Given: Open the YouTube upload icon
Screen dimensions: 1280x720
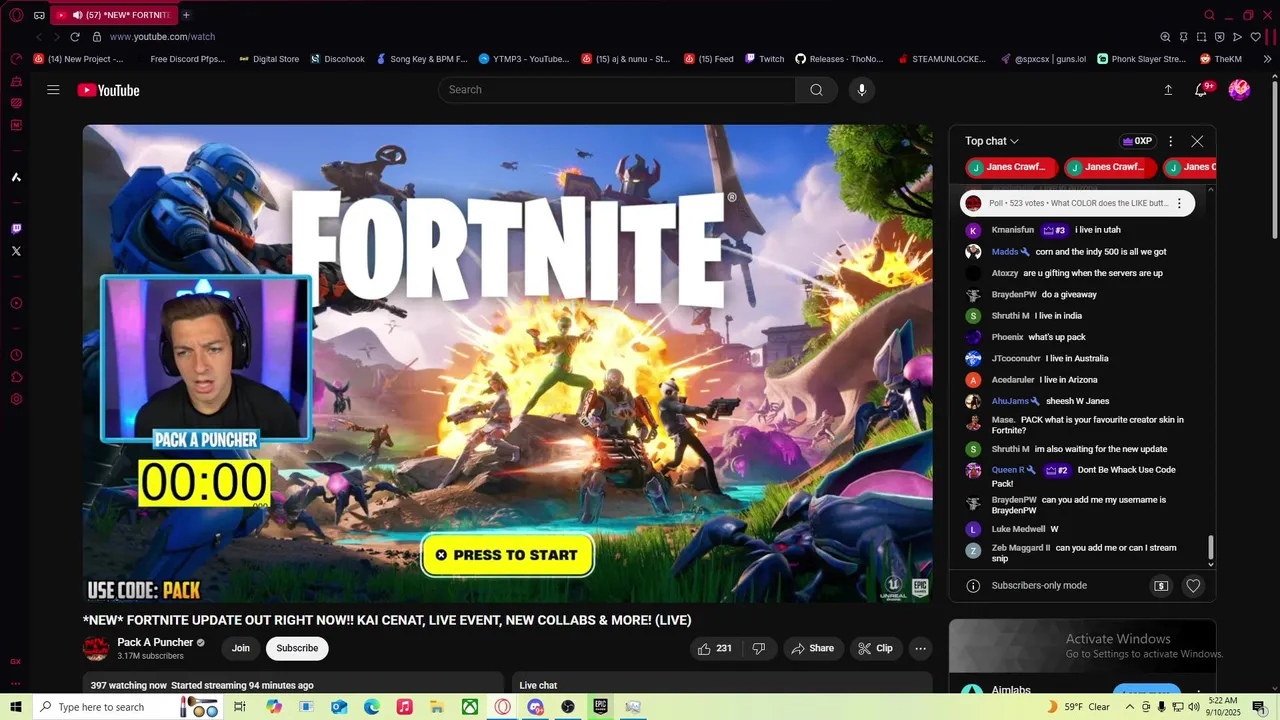Looking at the screenshot, I should tap(1168, 90).
